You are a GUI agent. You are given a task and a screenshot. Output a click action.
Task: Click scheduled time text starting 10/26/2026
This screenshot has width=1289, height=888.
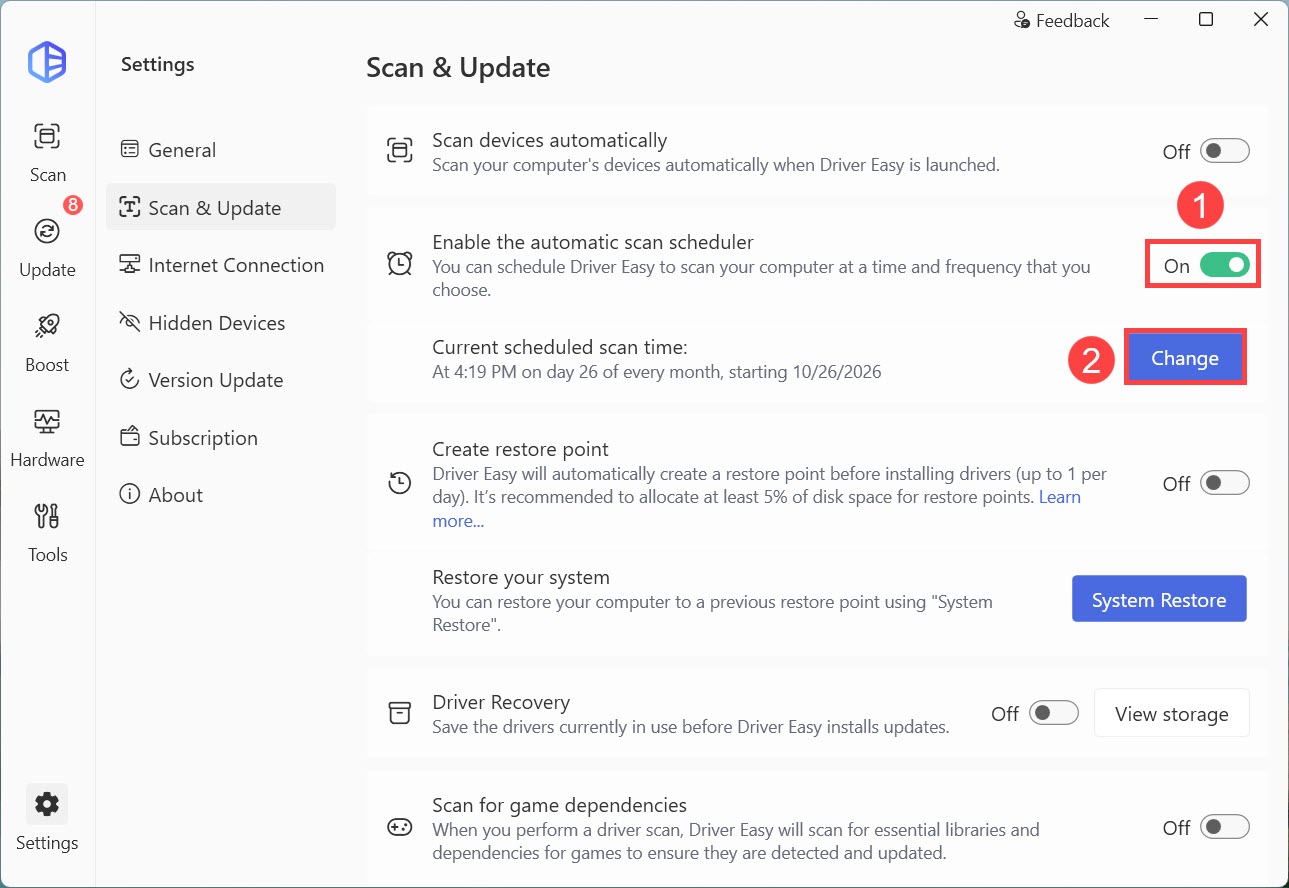tap(657, 372)
